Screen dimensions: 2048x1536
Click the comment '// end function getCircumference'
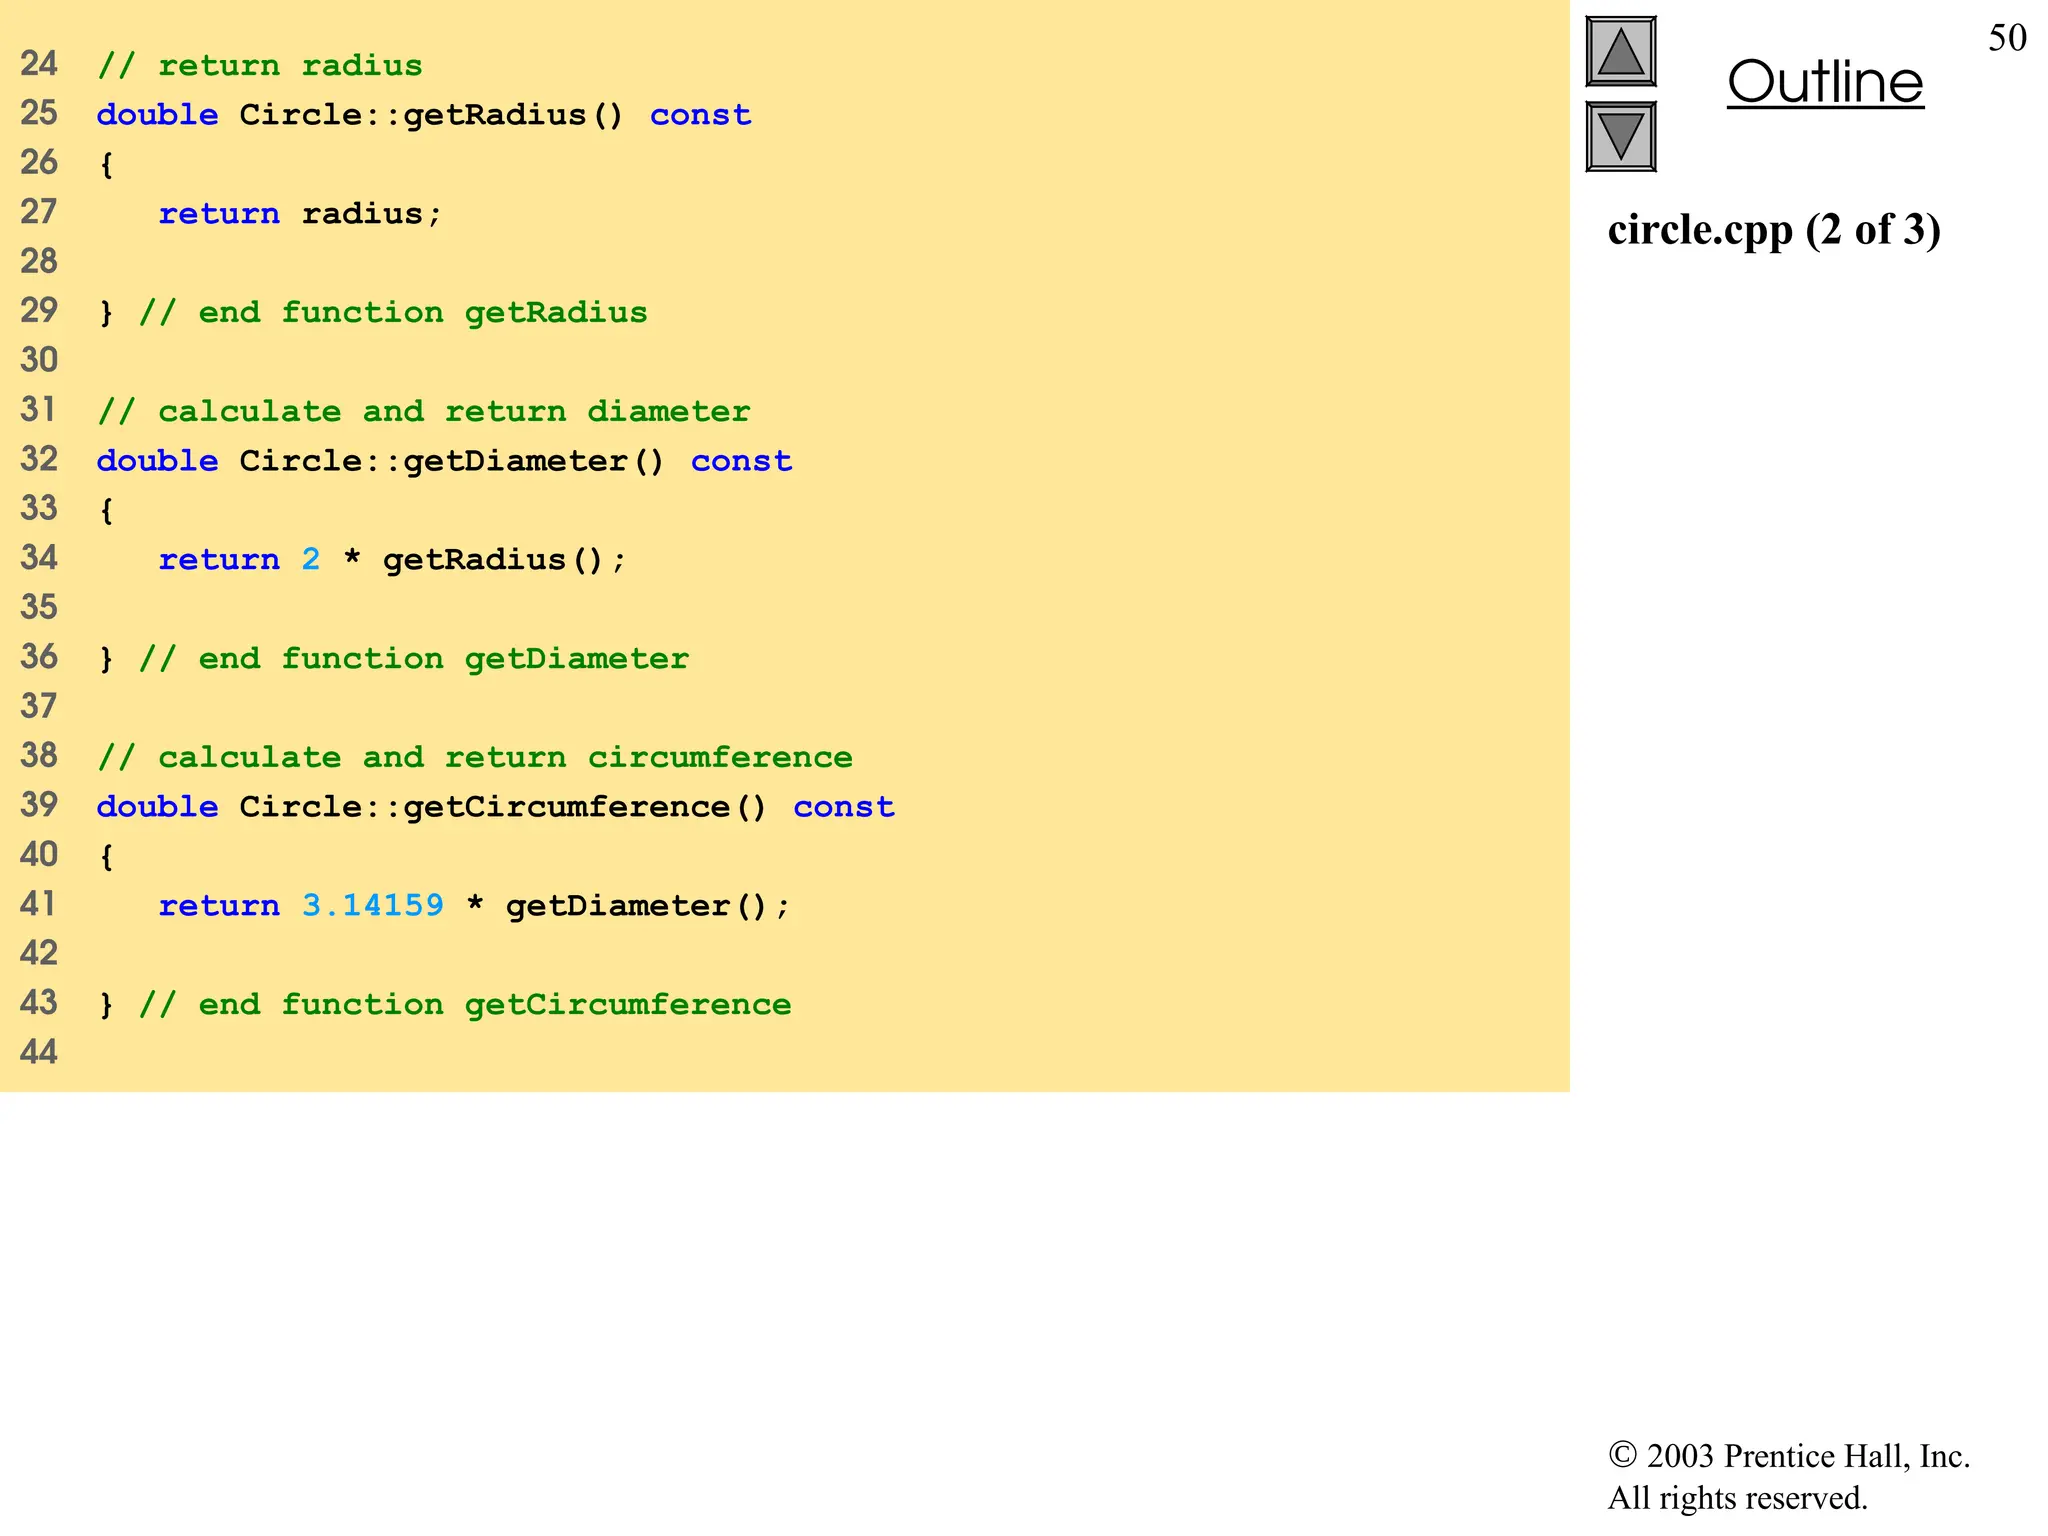pos(465,1004)
